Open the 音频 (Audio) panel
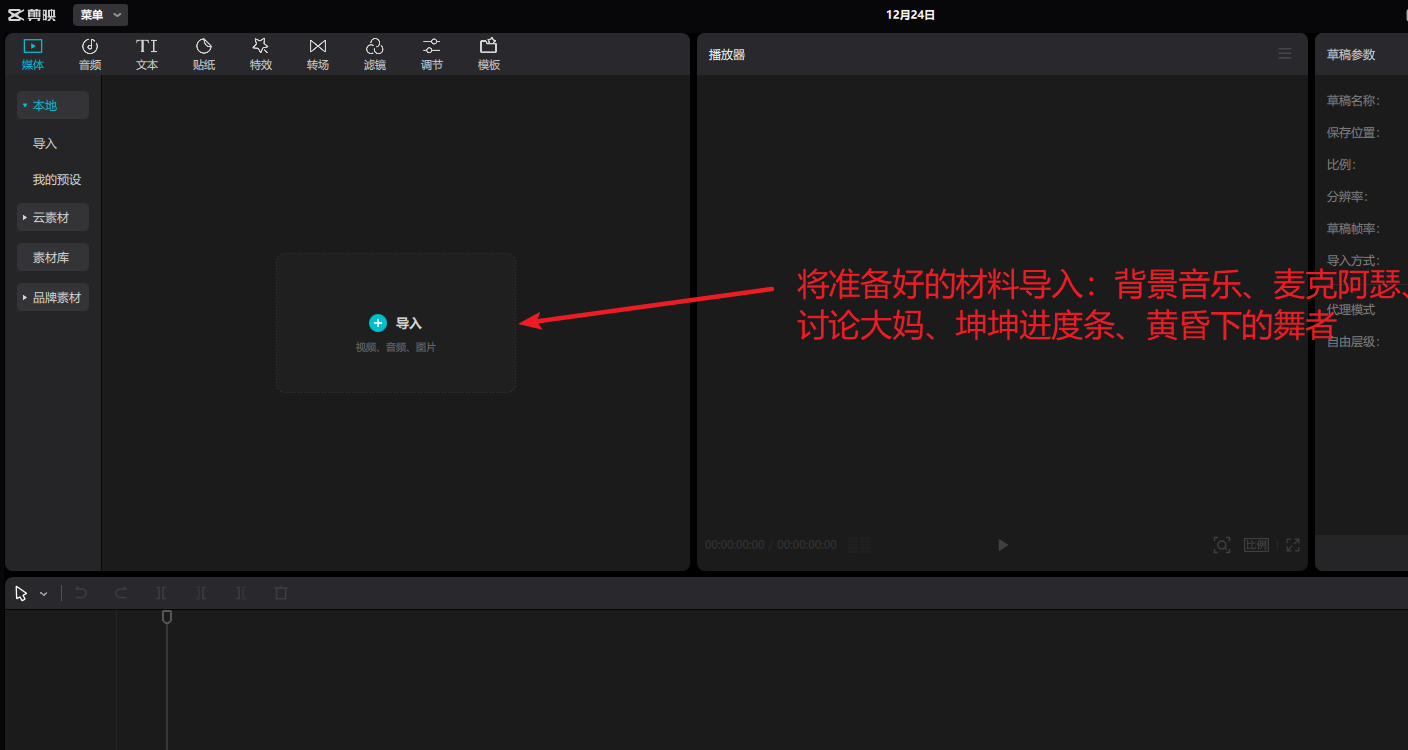The height and width of the screenshot is (750, 1408). [x=90, y=54]
